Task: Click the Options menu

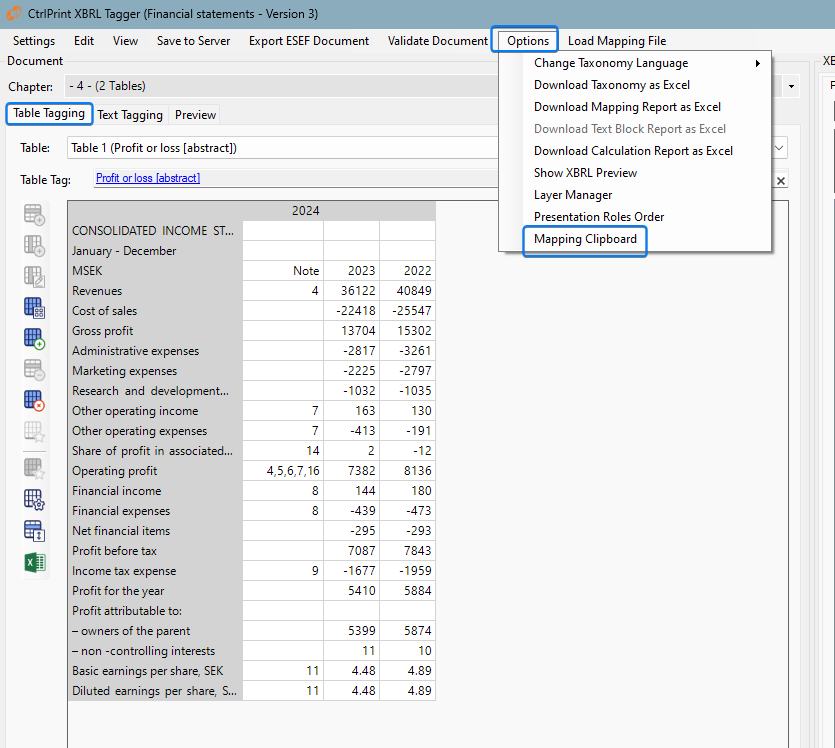Action: (528, 41)
